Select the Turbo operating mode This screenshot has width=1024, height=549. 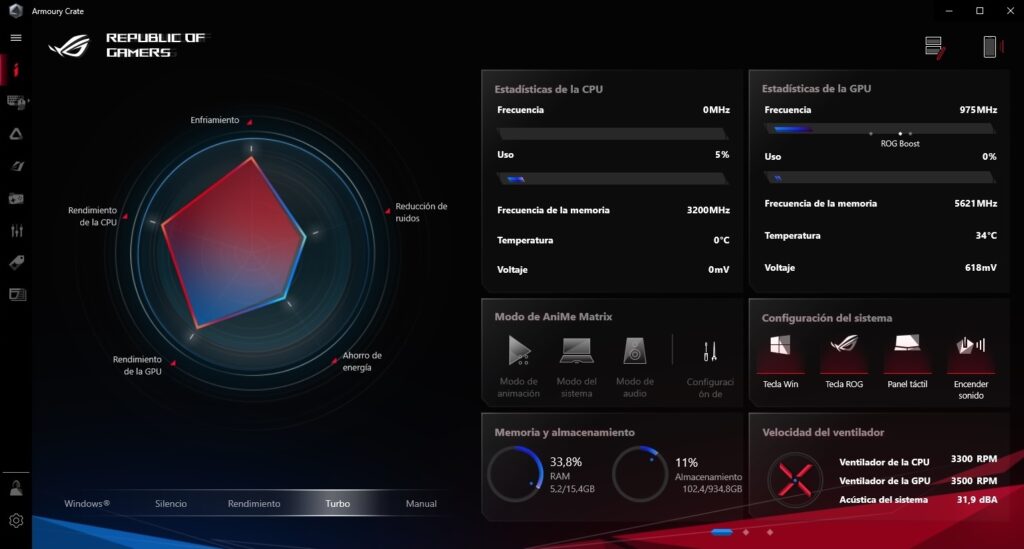click(x=338, y=503)
